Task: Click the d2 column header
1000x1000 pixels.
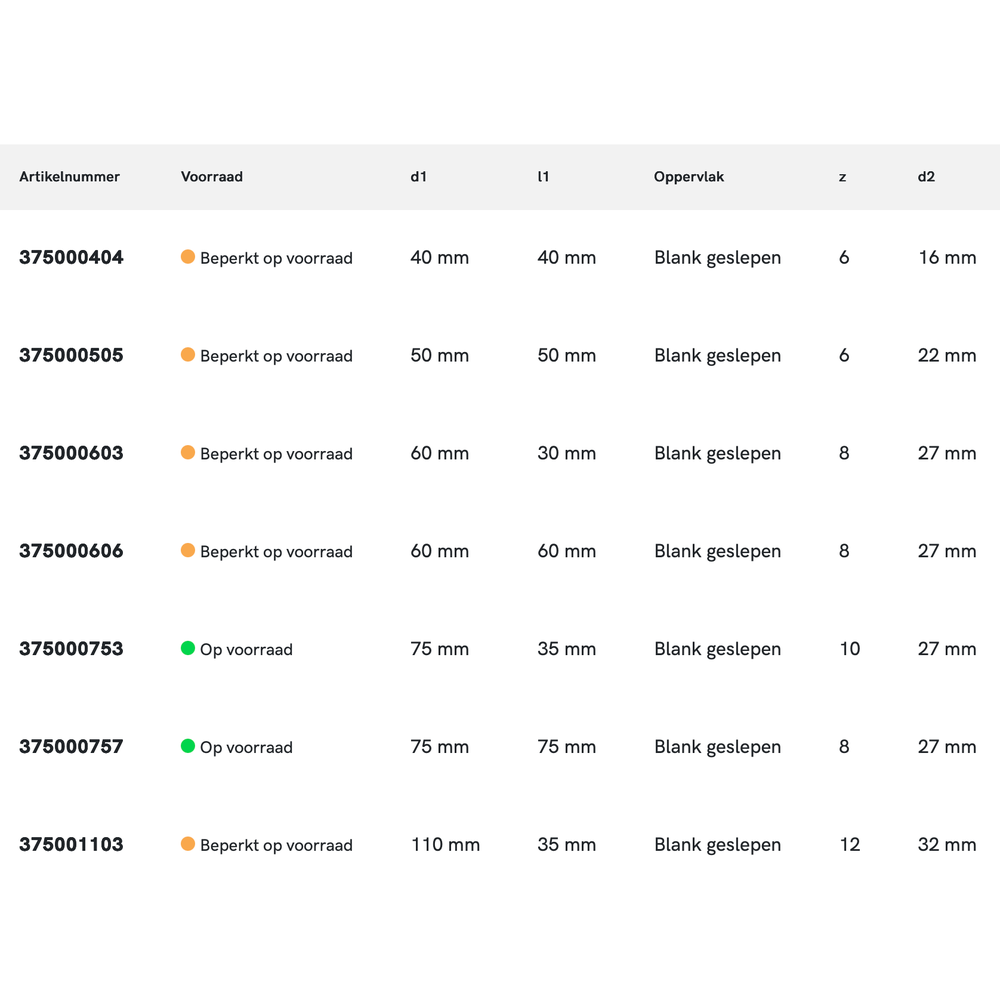Action: pos(926,177)
